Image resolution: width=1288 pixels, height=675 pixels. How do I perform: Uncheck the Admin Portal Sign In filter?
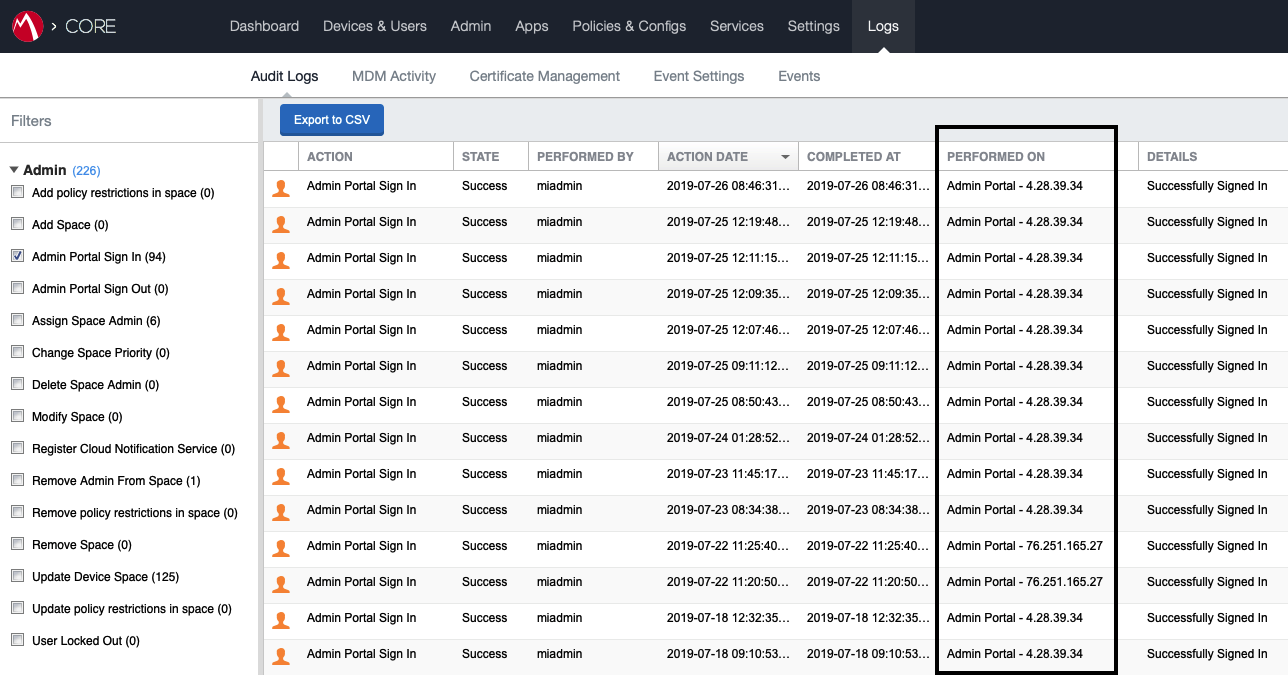click(17, 257)
